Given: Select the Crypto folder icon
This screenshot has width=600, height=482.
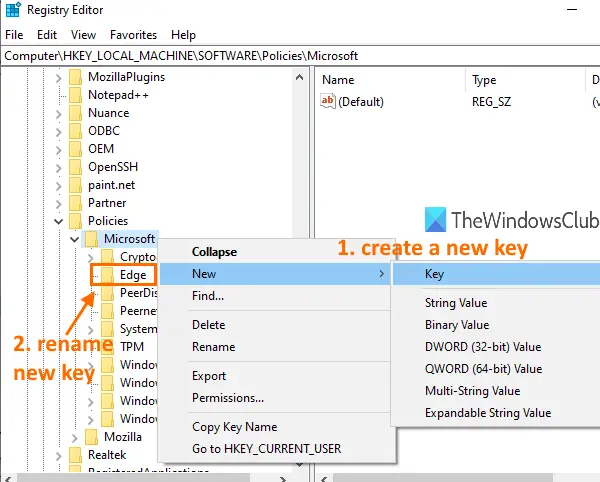Looking at the screenshot, I should click(x=107, y=257).
